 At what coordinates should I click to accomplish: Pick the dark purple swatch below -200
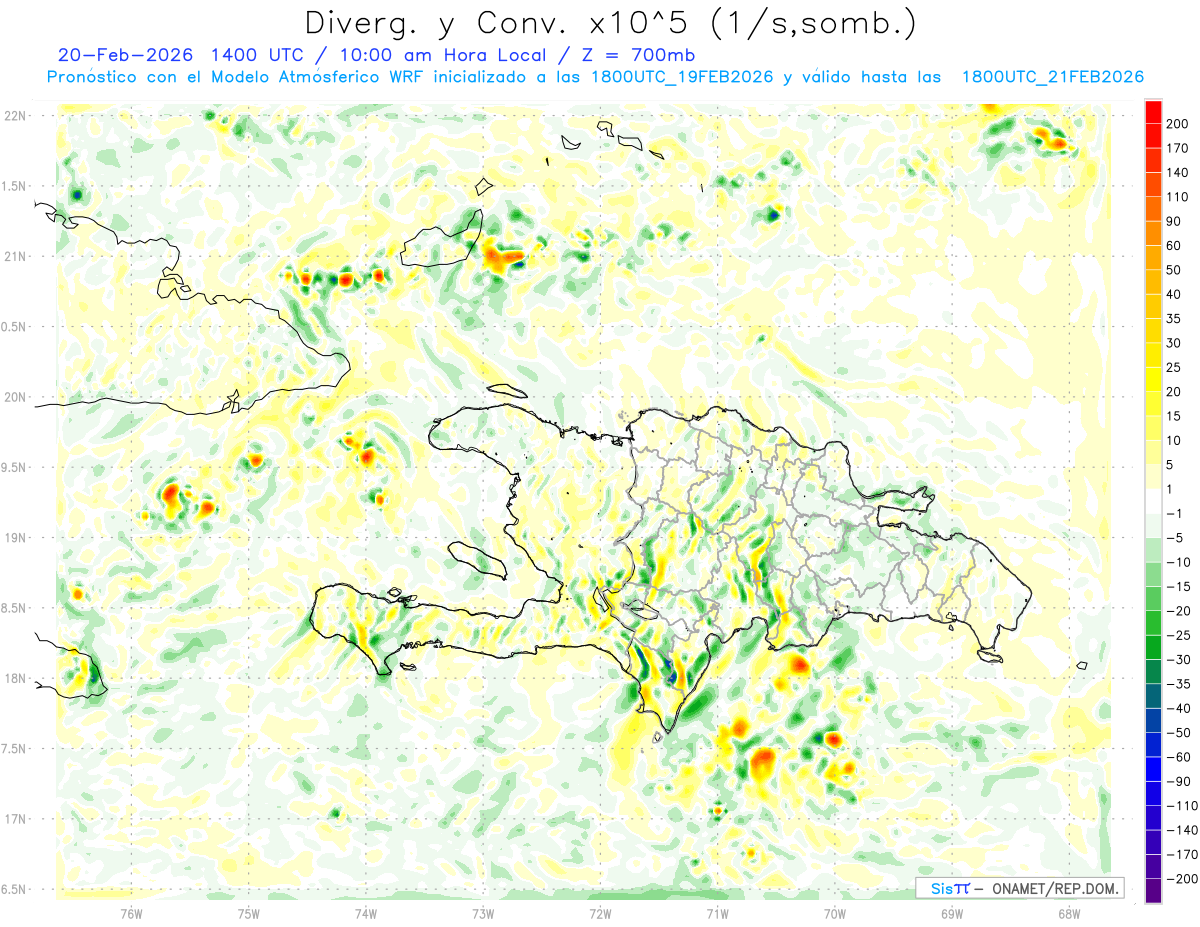pos(1153,891)
